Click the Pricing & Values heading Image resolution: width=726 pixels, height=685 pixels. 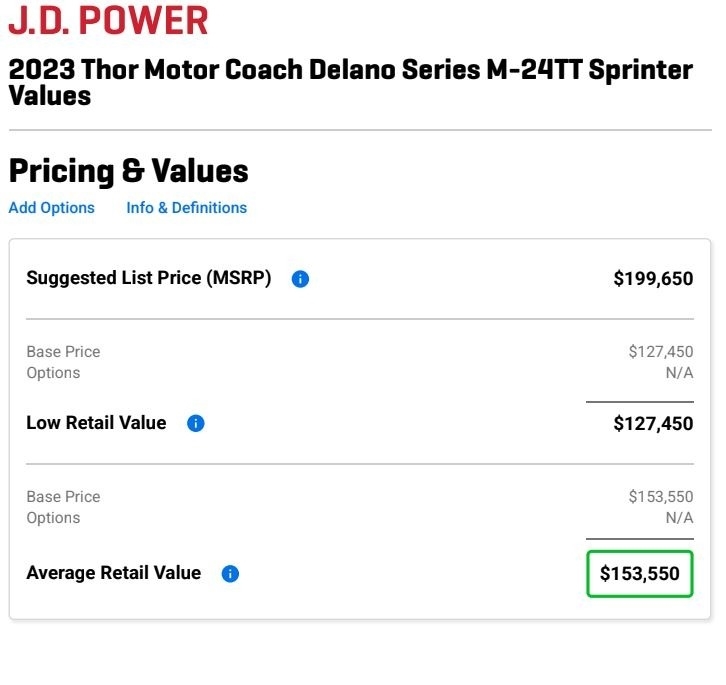(x=128, y=171)
